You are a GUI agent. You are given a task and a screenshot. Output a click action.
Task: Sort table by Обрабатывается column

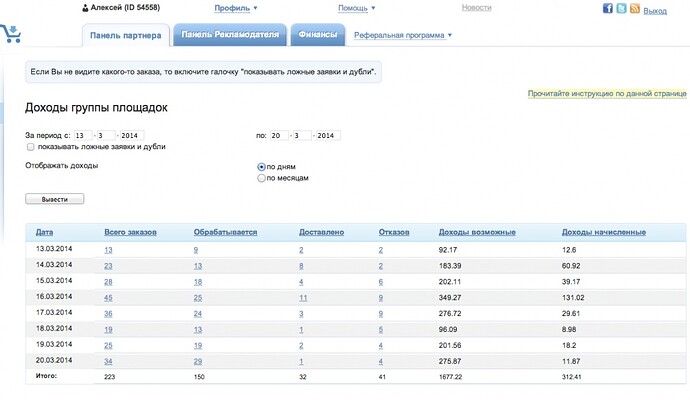coord(225,232)
